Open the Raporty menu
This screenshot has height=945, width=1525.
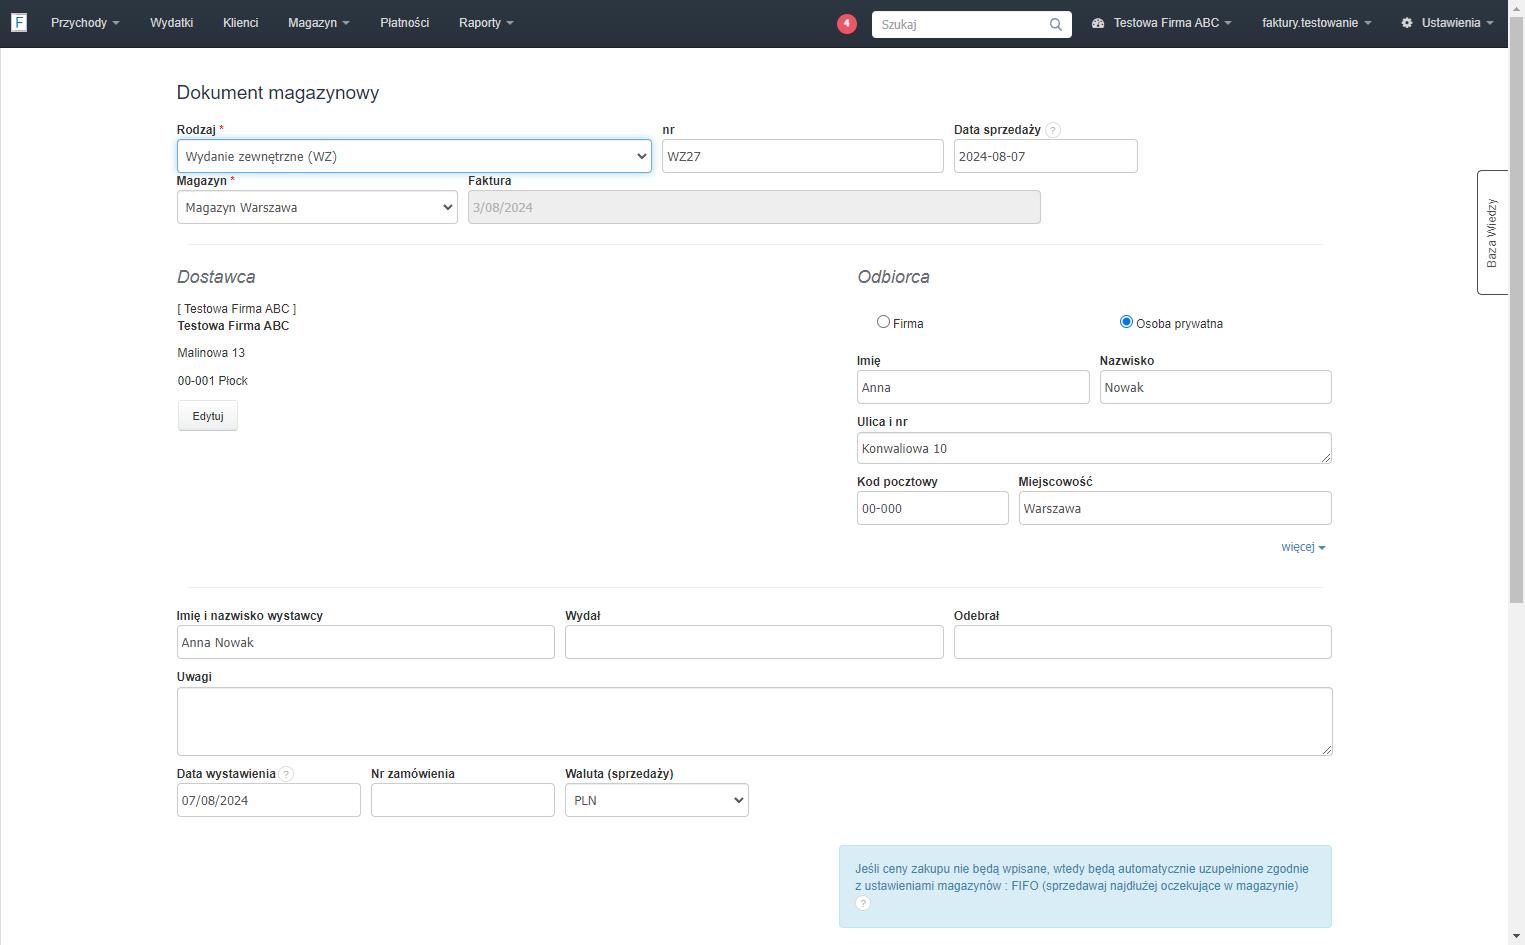tap(486, 23)
